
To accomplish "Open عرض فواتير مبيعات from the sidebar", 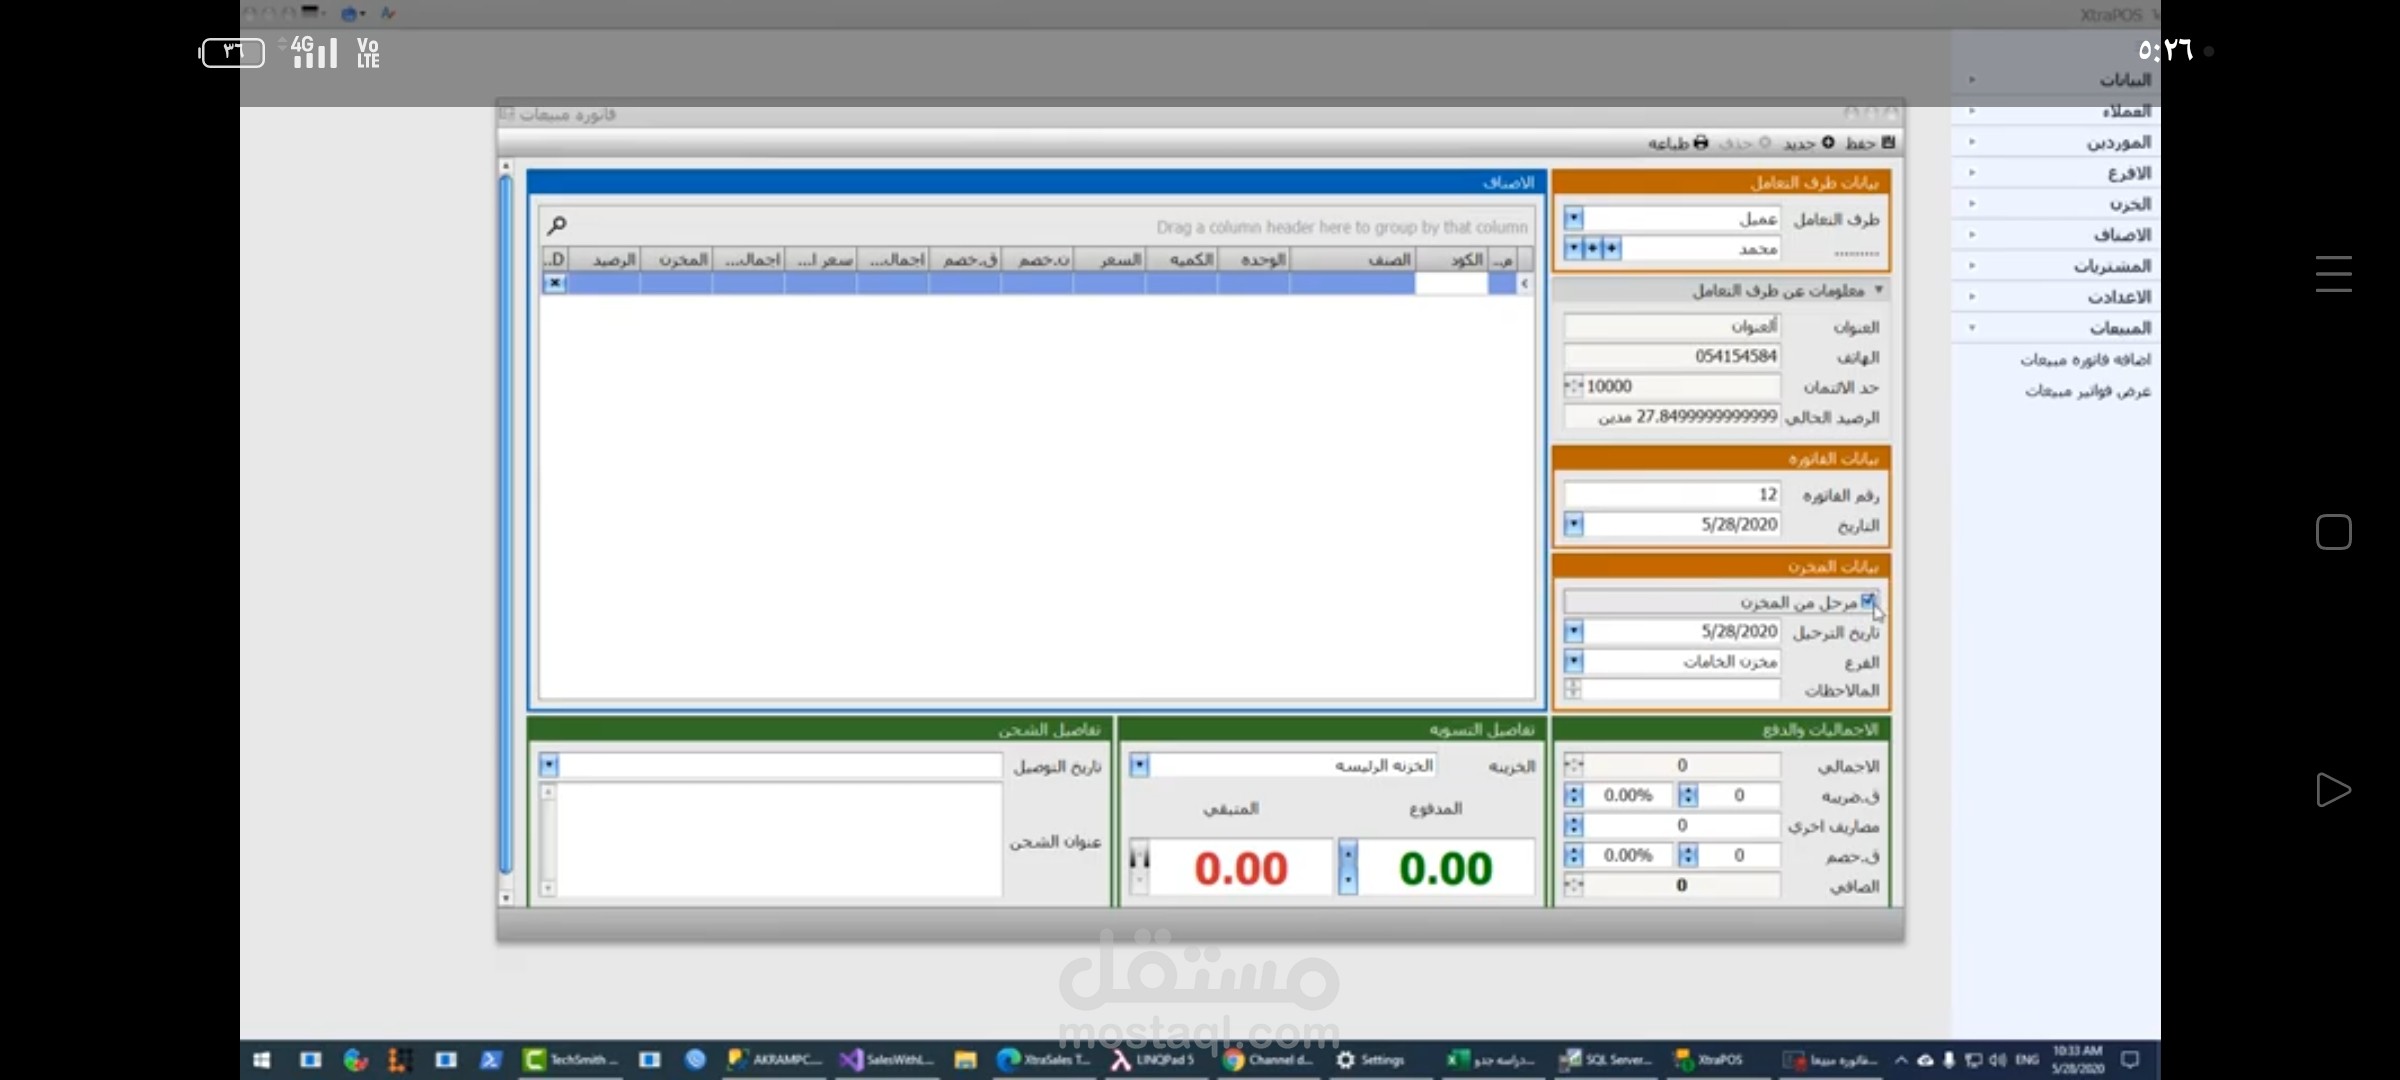I will pos(2088,391).
